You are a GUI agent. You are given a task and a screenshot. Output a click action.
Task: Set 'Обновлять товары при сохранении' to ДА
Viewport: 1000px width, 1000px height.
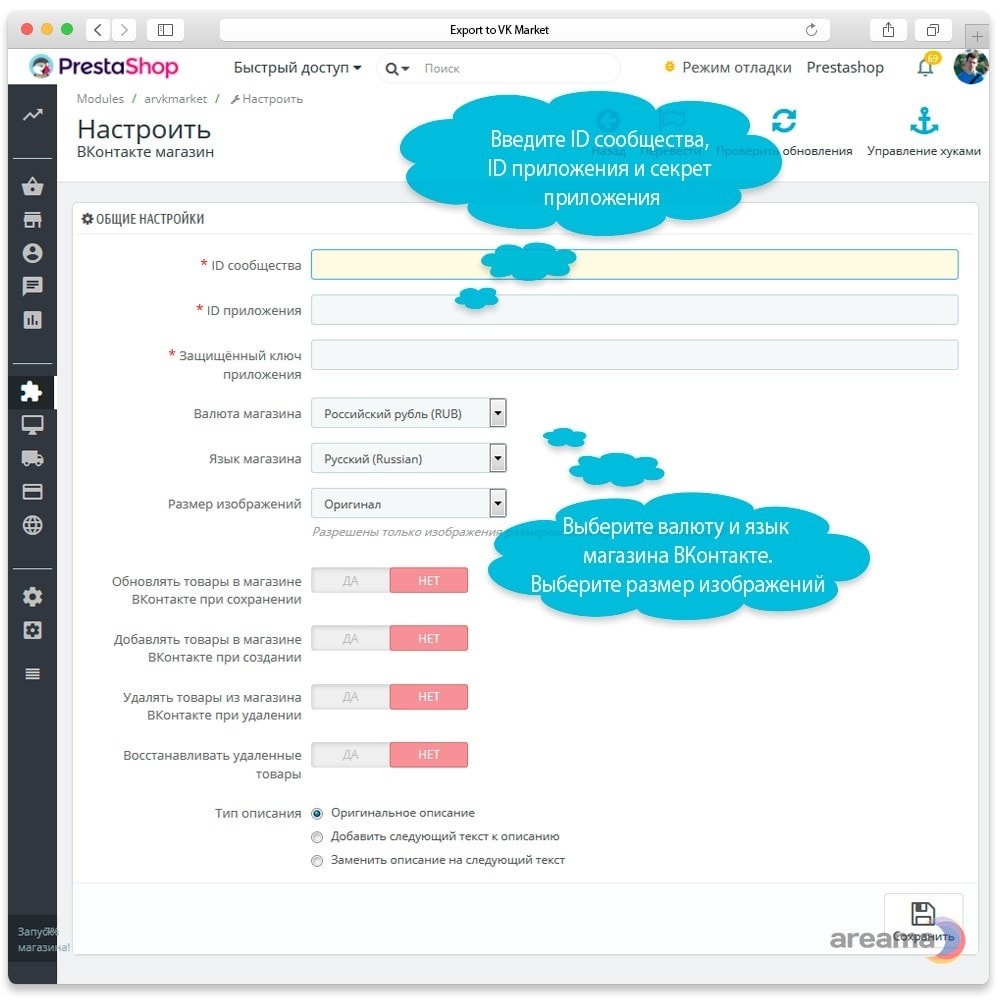point(351,581)
